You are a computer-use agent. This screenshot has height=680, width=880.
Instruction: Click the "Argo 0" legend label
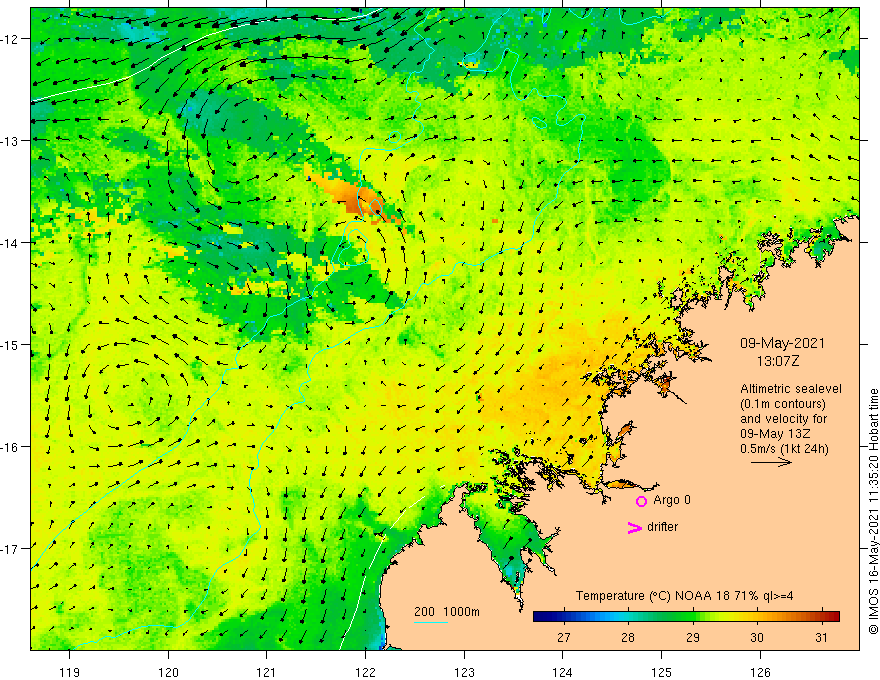[672, 500]
